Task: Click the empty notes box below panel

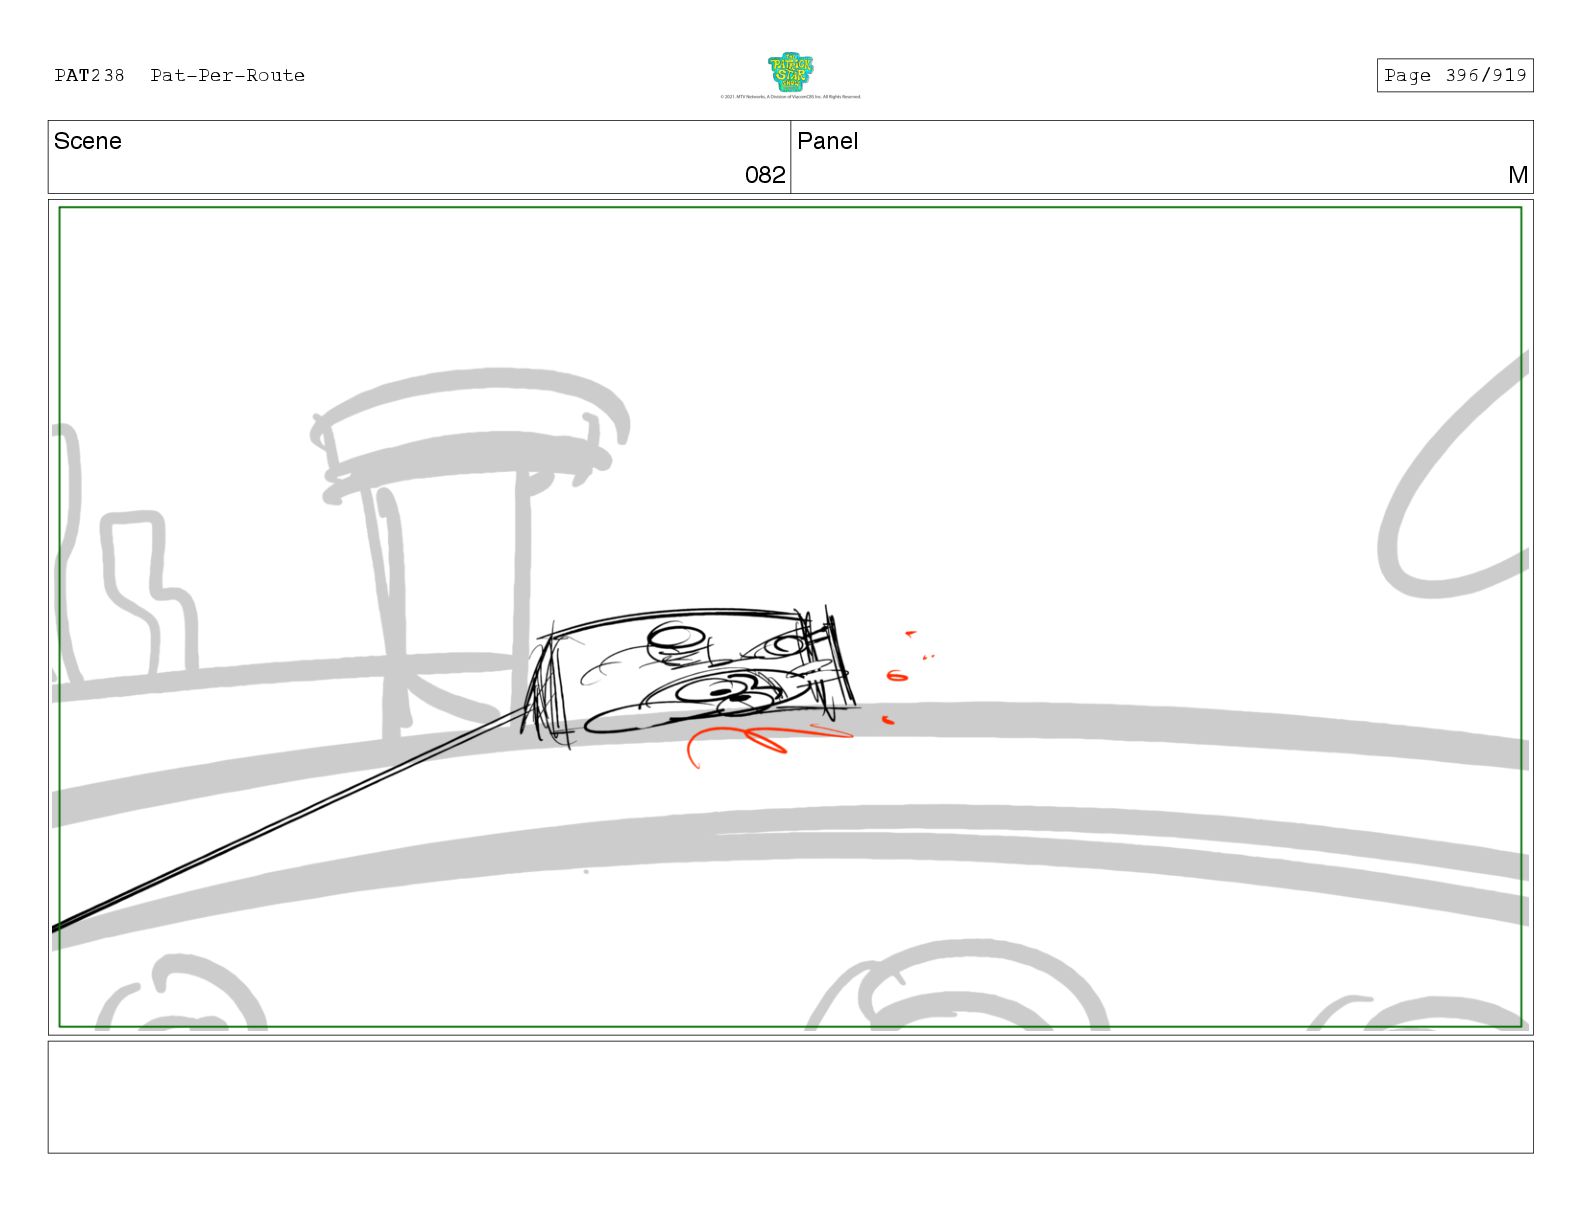Action: click(790, 1097)
